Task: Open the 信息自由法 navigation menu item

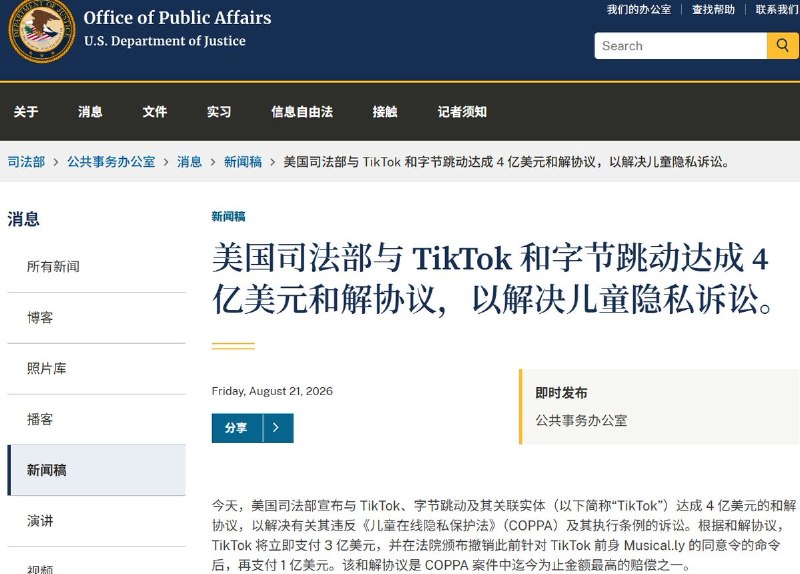Action: coord(302,111)
